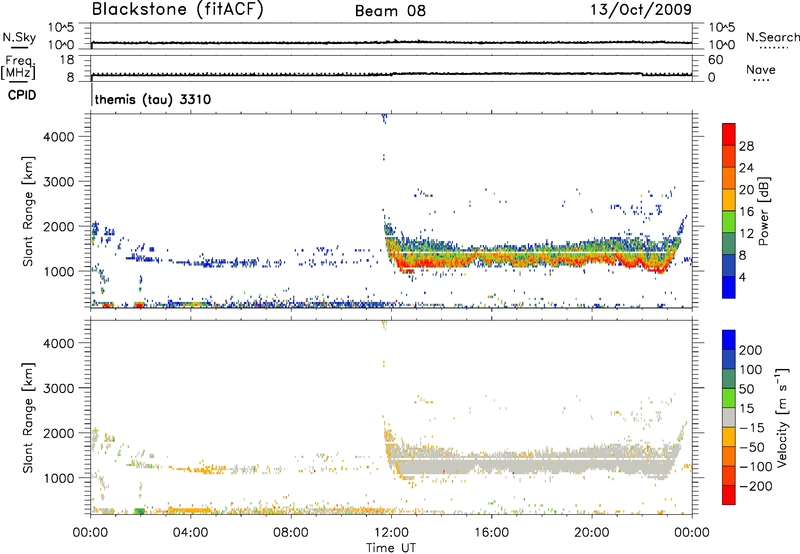Click the 200 velocity colorbar label
The image size is (800, 554).
click(x=751, y=350)
